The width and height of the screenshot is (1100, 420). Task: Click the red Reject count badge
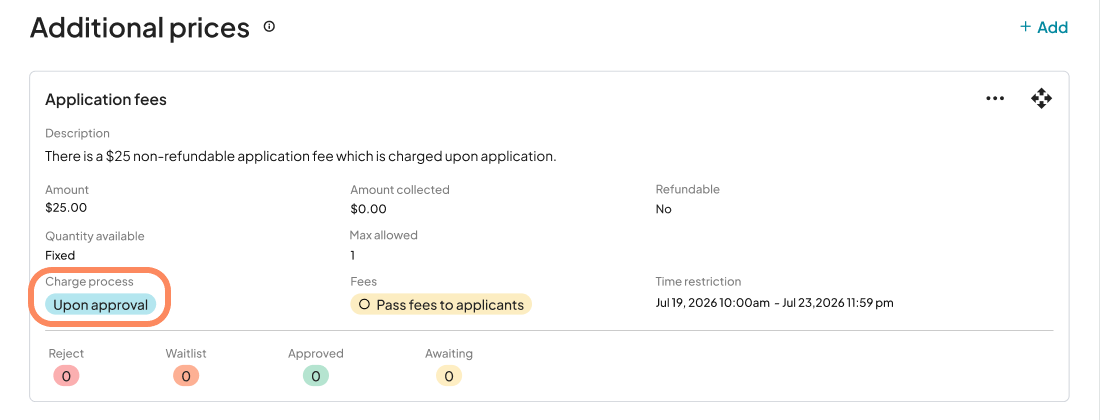coord(66,376)
